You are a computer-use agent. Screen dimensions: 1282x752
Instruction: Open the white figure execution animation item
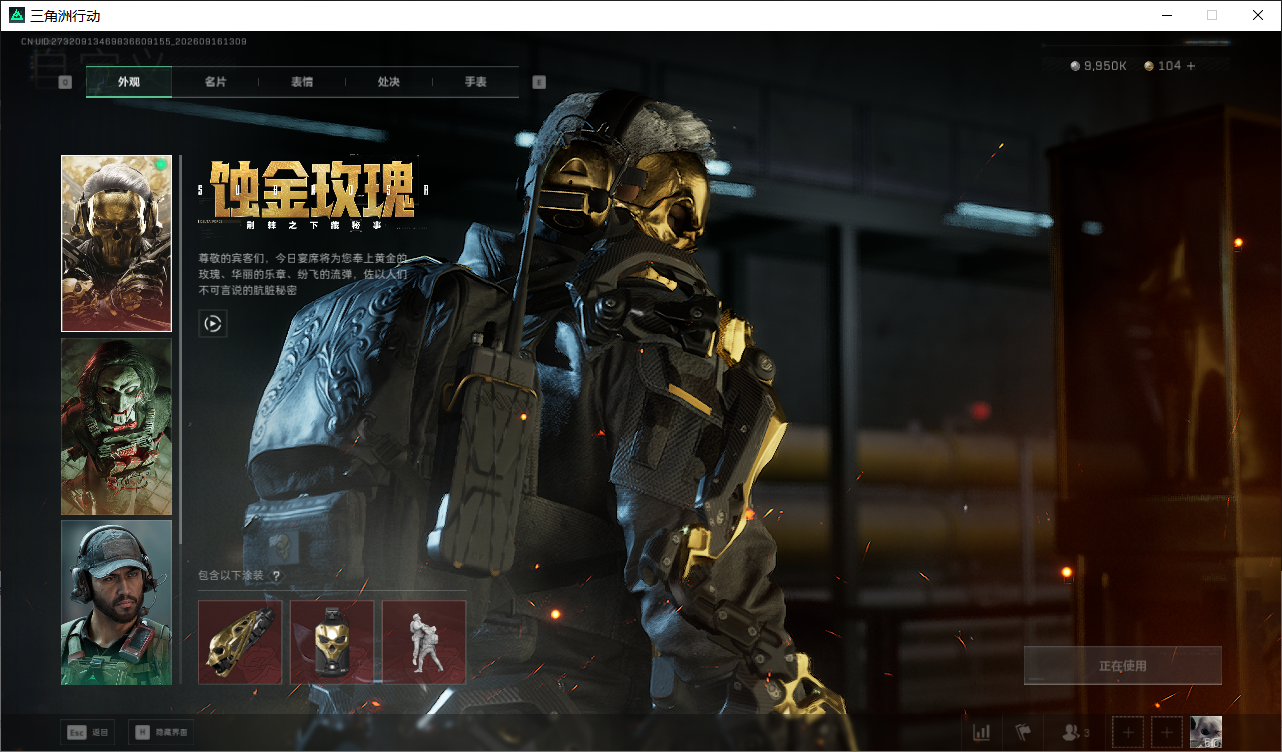[424, 642]
